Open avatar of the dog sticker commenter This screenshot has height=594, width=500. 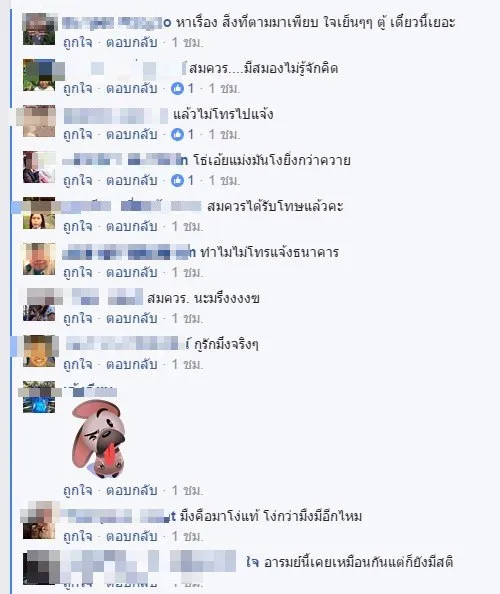click(x=39, y=397)
